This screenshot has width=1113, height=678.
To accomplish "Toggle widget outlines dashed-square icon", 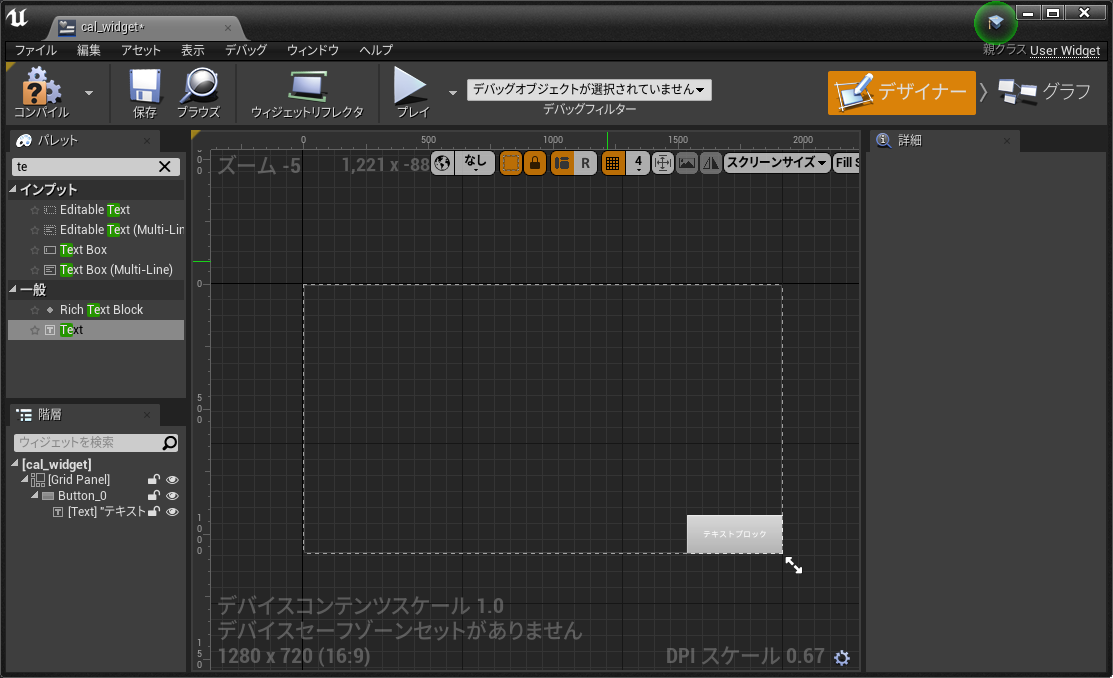I will 510,163.
